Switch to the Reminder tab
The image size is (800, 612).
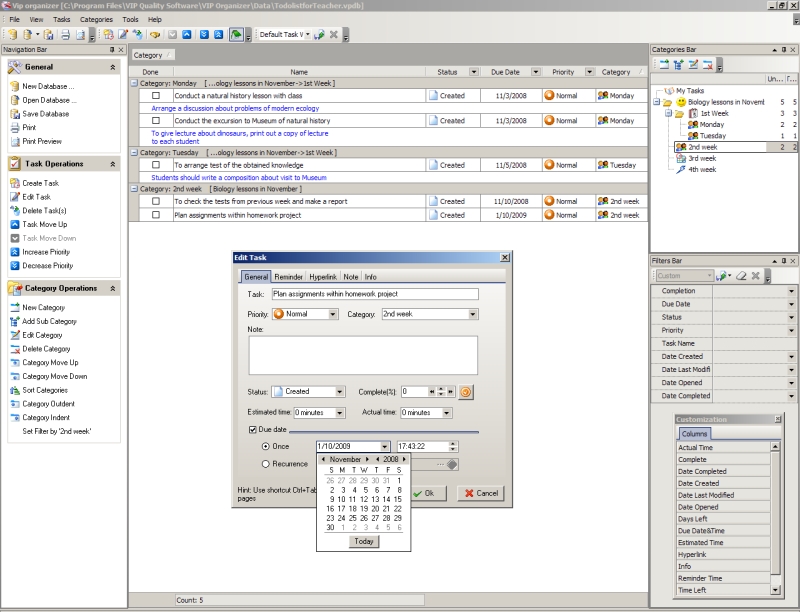click(x=288, y=276)
